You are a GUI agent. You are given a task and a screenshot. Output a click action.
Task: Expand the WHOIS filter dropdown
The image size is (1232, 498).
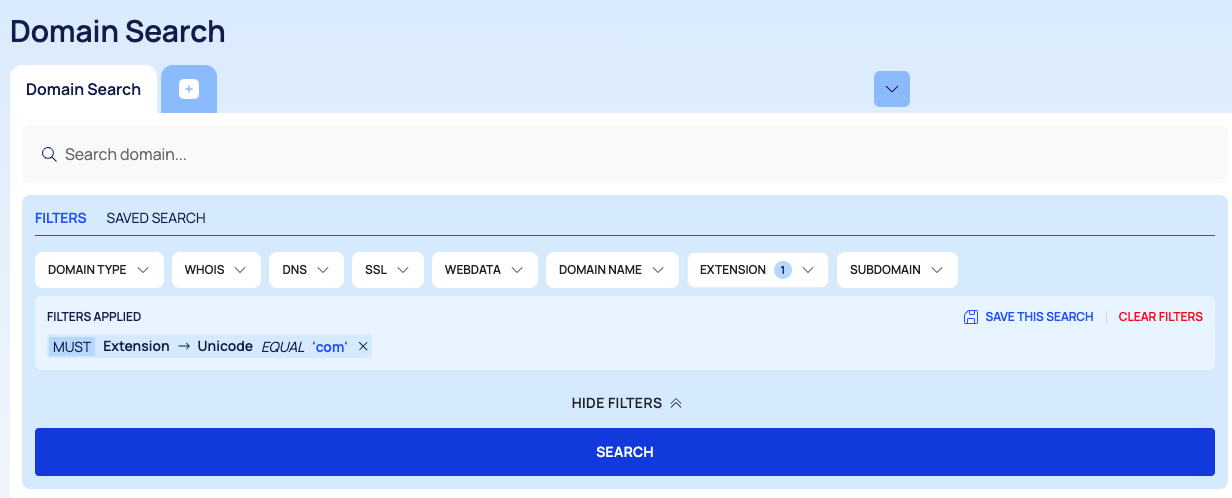click(216, 270)
